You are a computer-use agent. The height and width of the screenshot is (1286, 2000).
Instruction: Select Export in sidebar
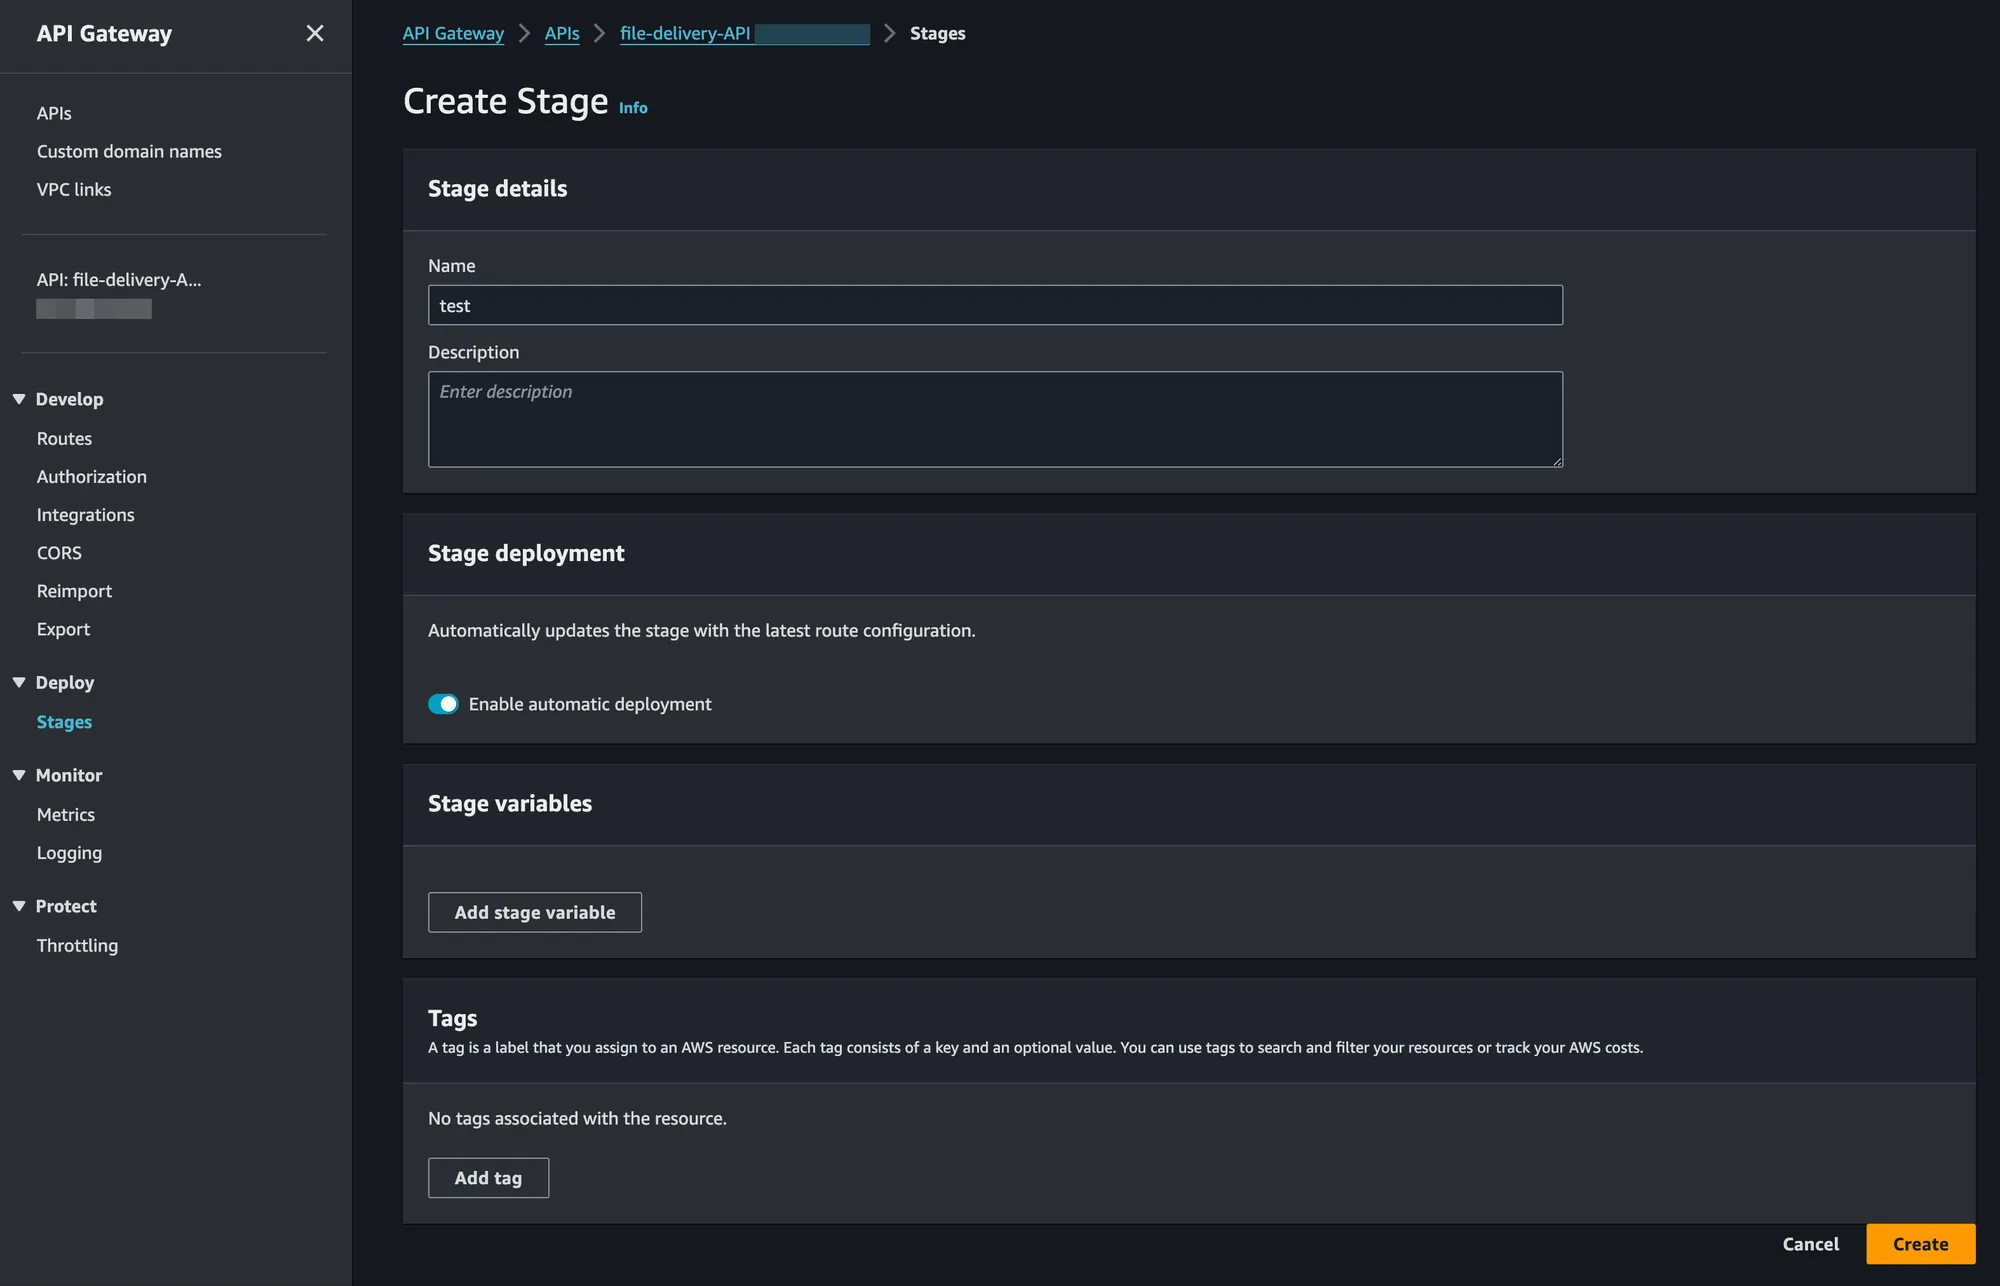(63, 628)
